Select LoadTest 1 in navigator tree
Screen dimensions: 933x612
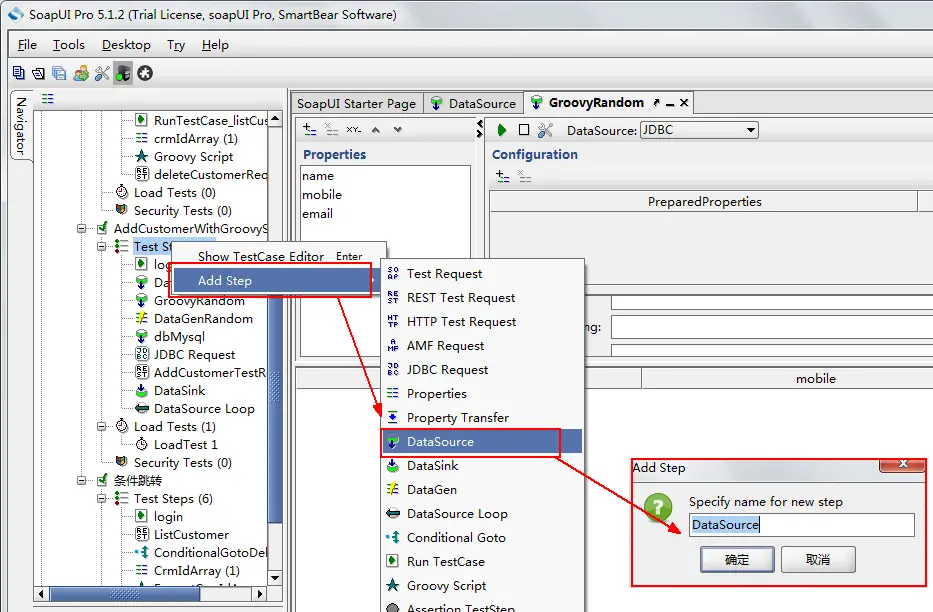tap(186, 445)
